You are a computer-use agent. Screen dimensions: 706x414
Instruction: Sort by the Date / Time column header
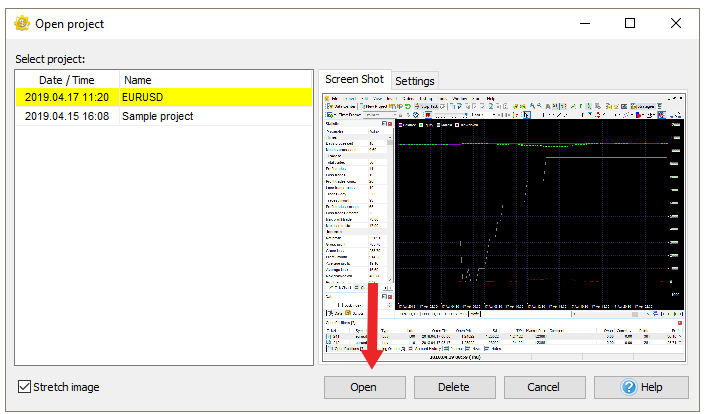pos(67,80)
